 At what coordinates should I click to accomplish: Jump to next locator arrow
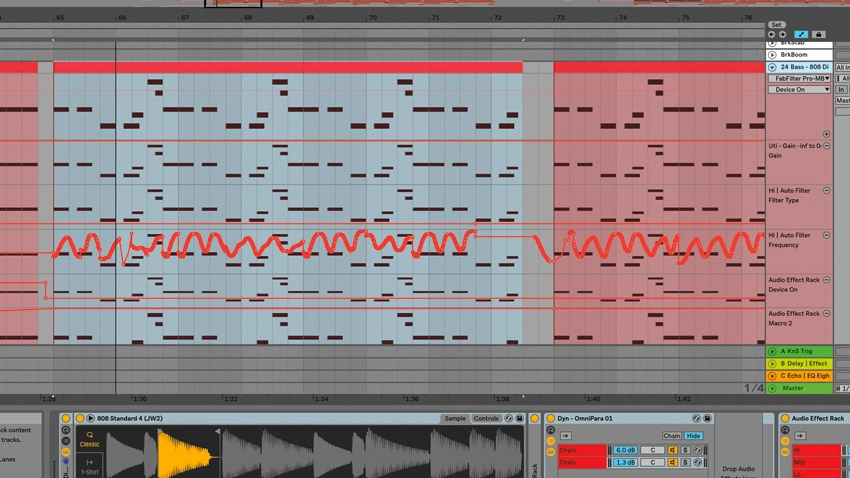point(782,34)
